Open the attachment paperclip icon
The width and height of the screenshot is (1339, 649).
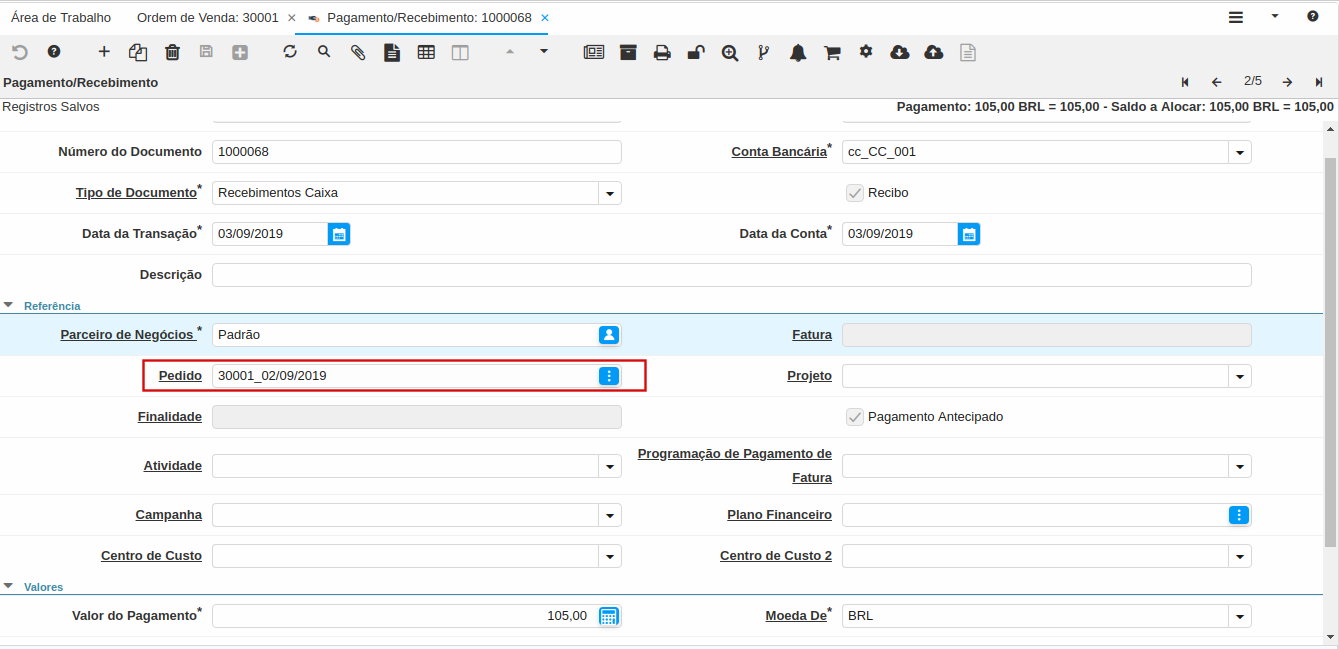(358, 52)
